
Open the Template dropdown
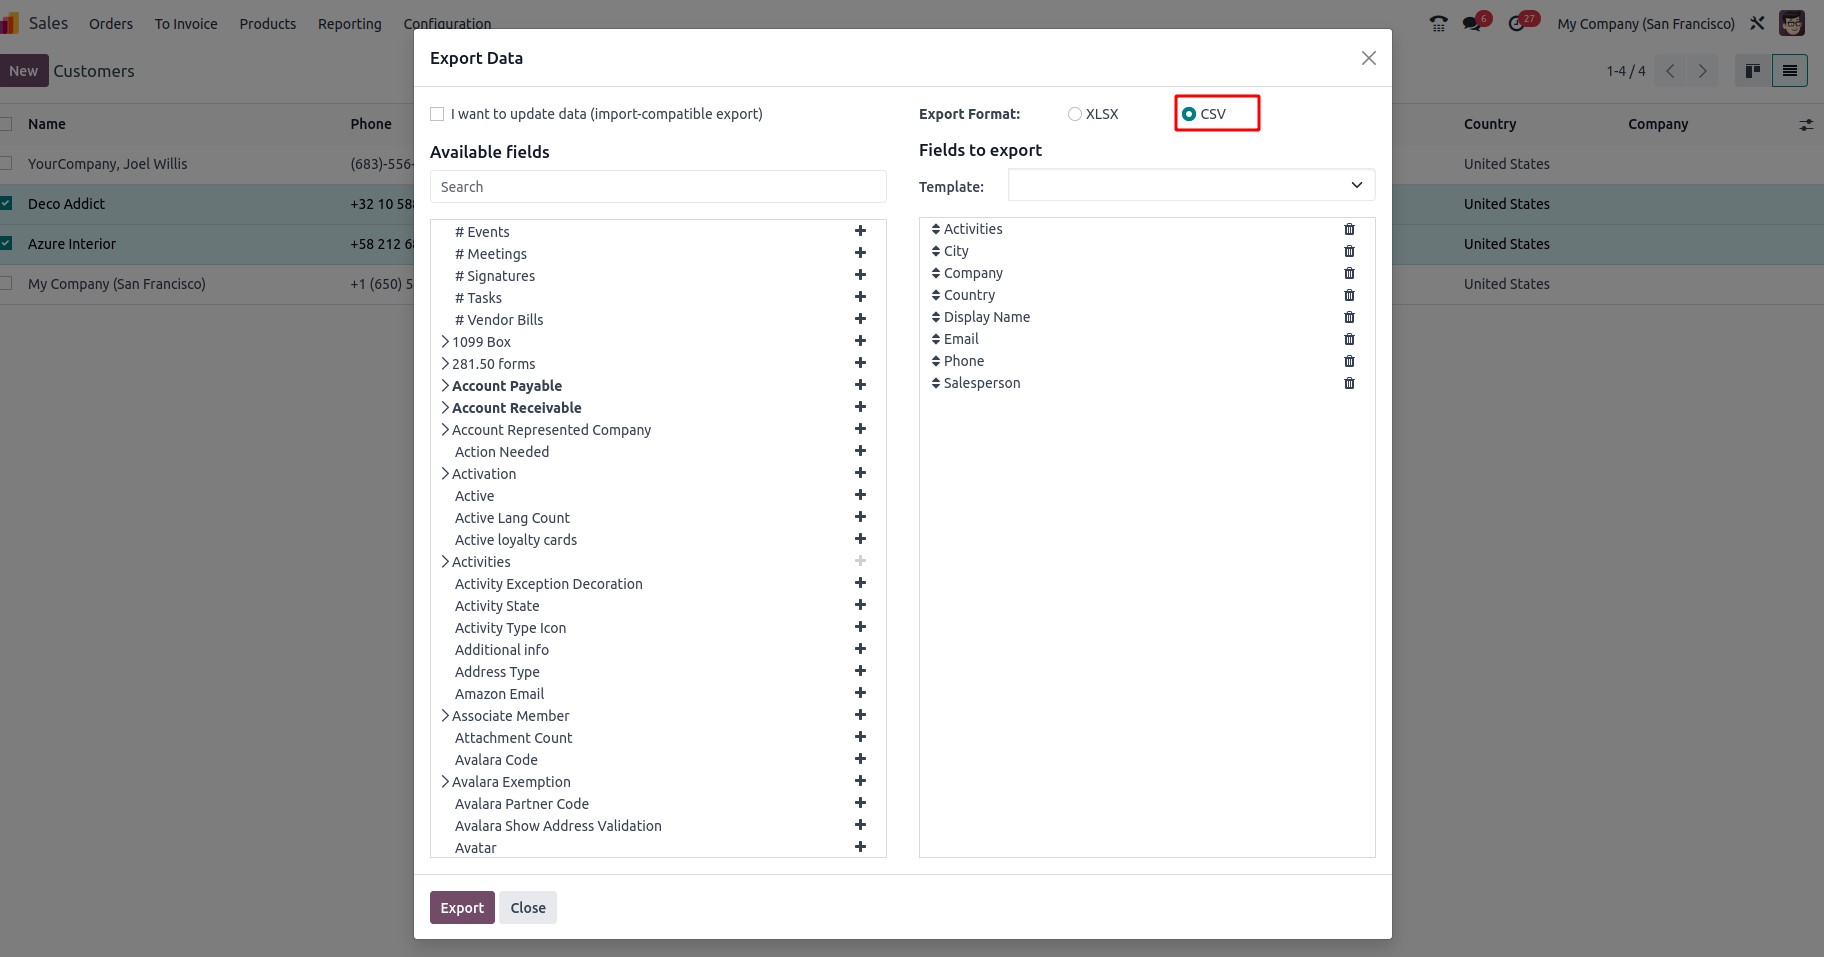[1191, 185]
